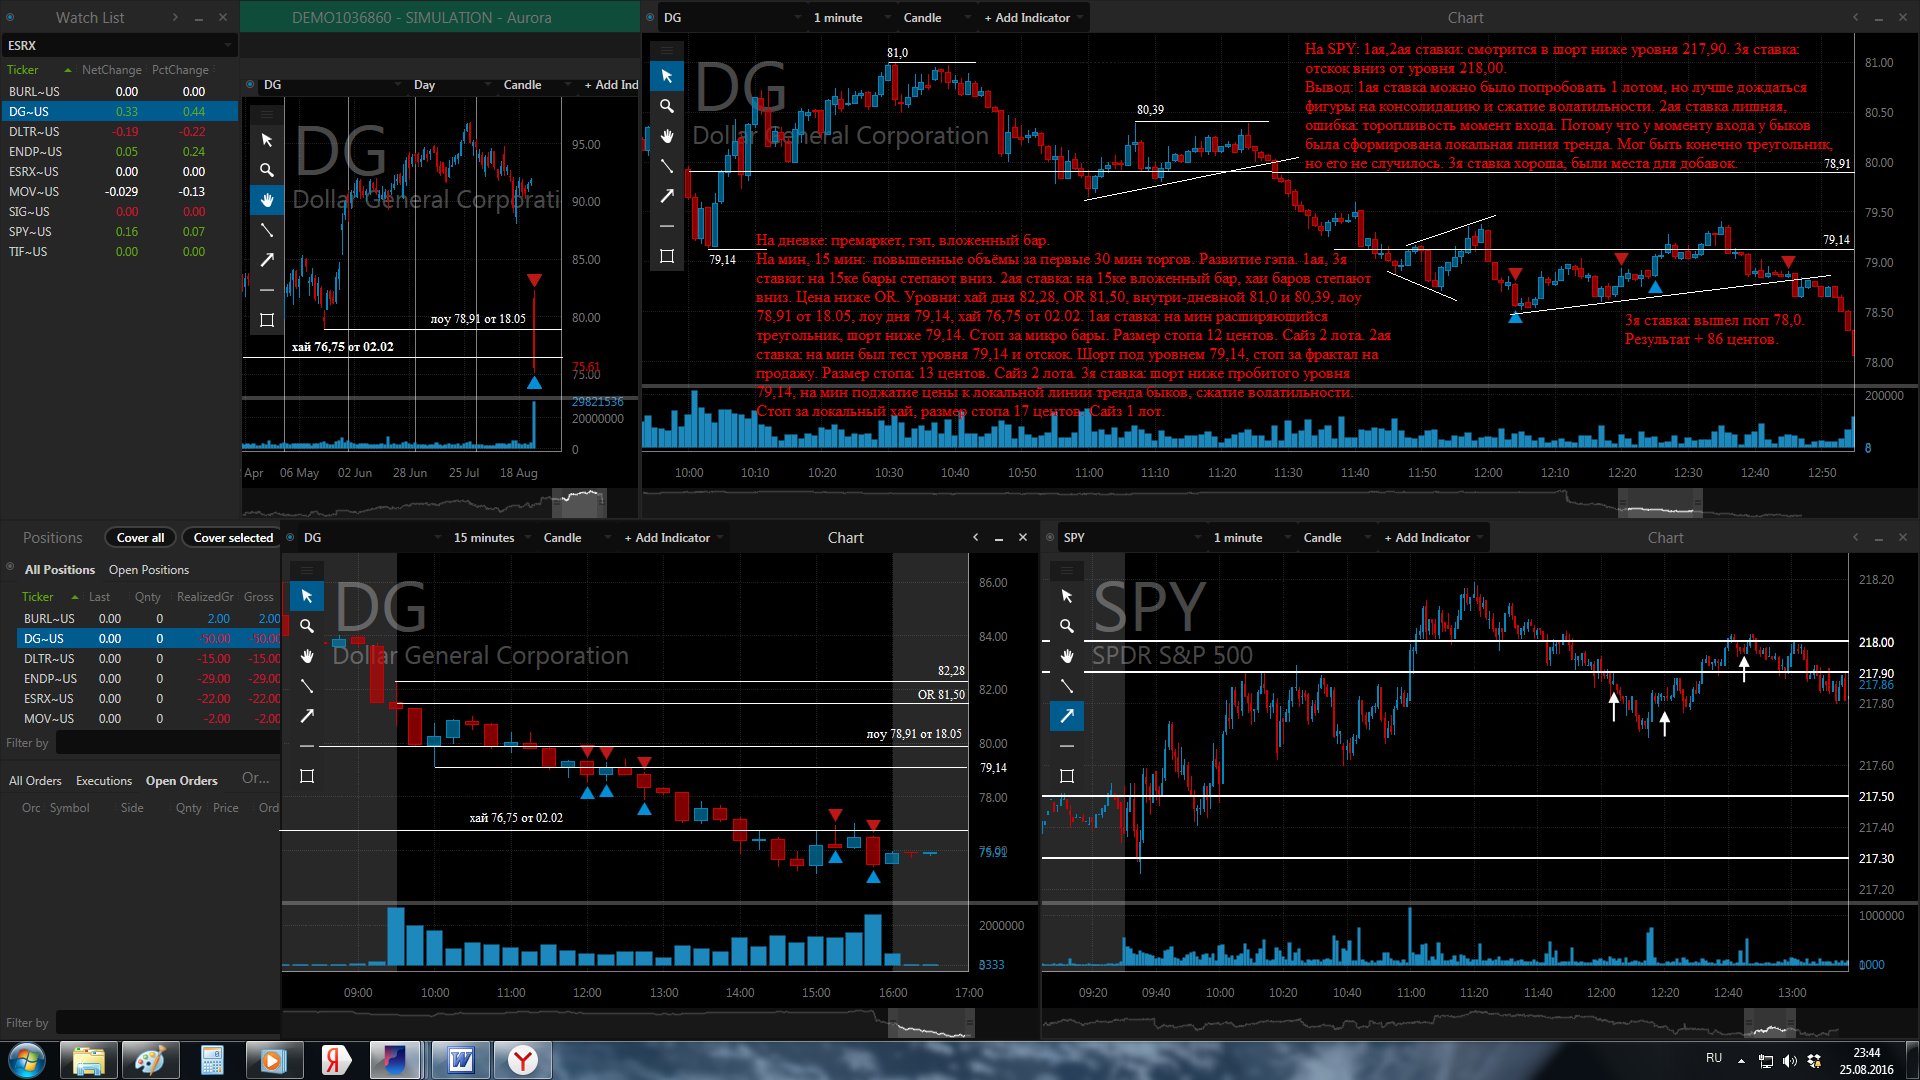Toggle link indicator of Day DG chart
The width and height of the screenshot is (1920, 1080).
click(250, 85)
